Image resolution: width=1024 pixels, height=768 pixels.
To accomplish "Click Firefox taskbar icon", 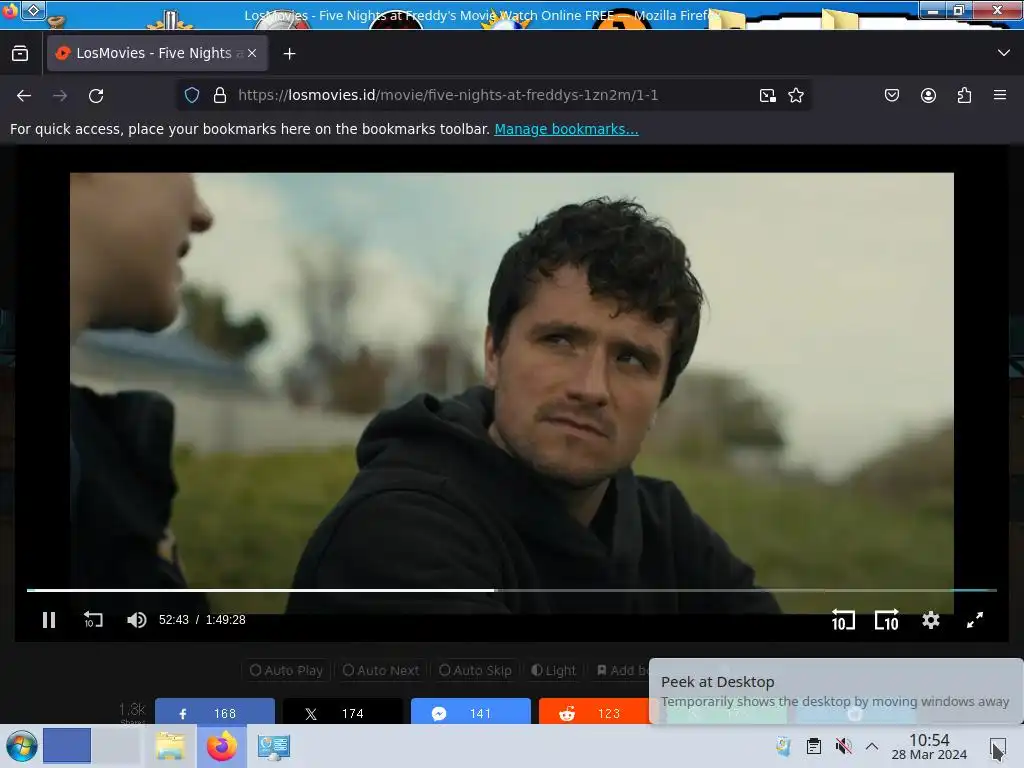I will point(222,746).
